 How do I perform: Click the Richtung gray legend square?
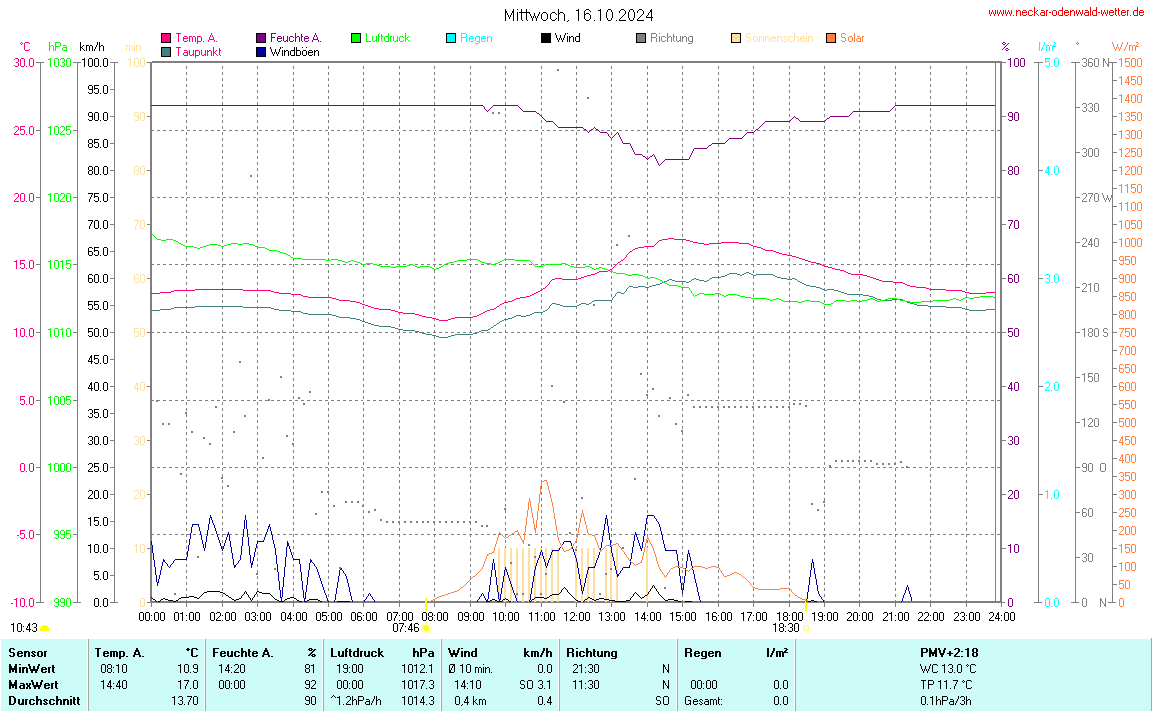641,38
